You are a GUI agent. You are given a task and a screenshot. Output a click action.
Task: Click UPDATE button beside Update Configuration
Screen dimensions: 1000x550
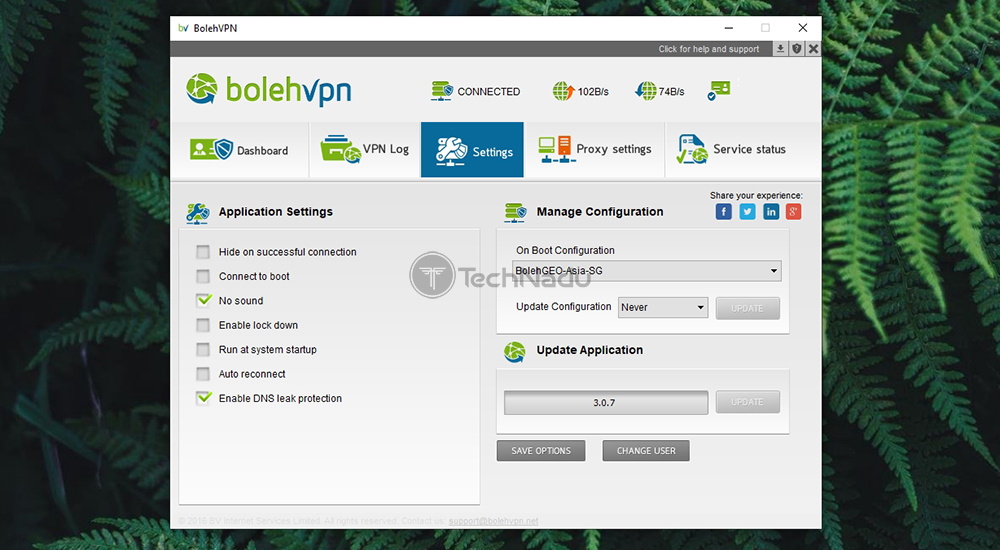click(x=747, y=308)
